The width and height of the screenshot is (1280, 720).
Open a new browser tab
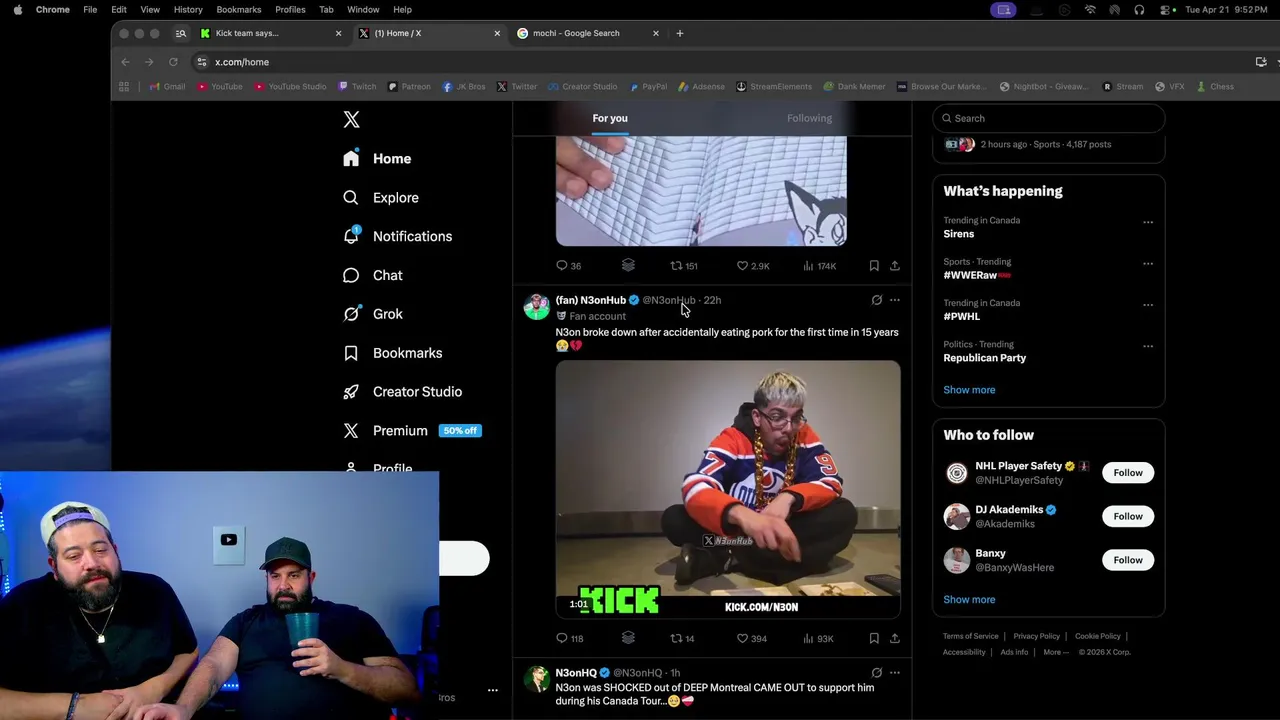680,33
